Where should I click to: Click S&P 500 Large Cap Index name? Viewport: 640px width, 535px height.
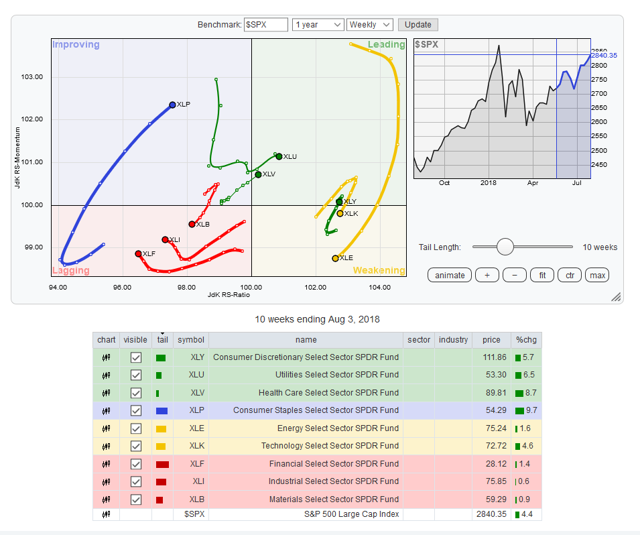click(351, 514)
